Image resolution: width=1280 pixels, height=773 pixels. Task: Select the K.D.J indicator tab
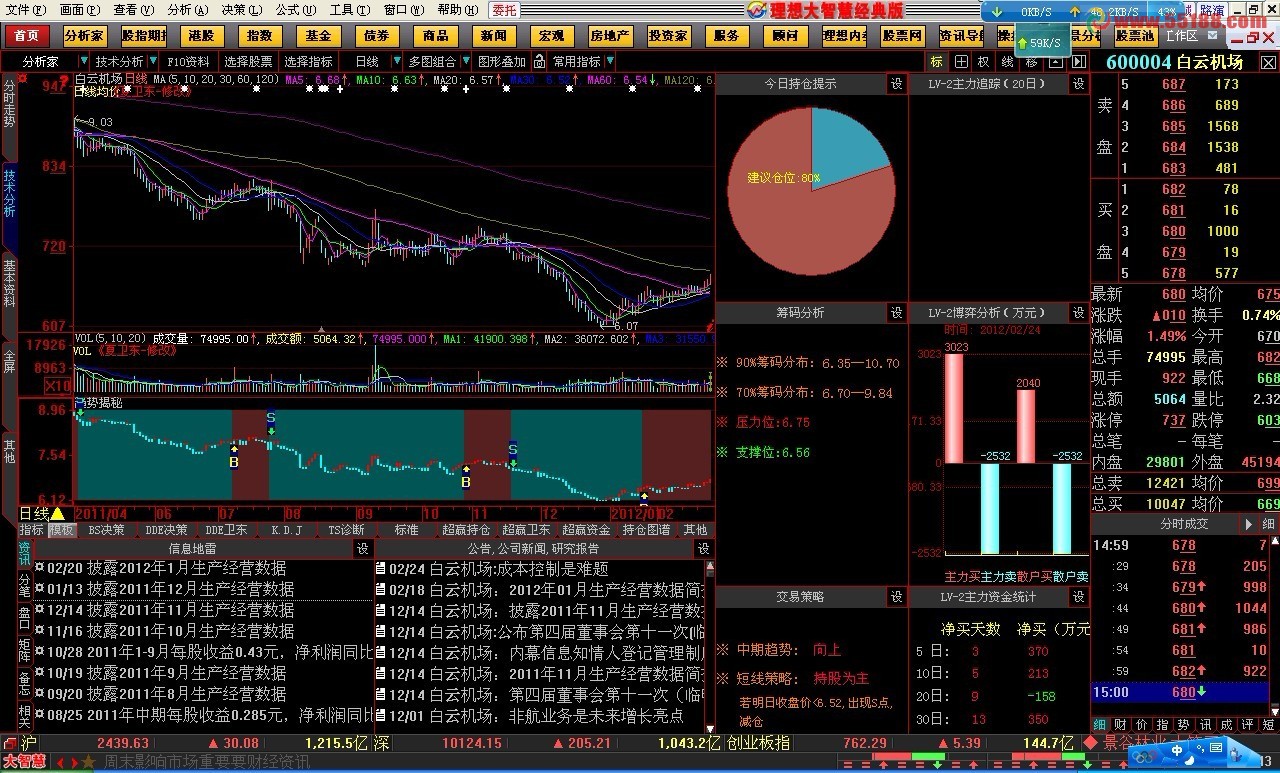click(x=286, y=530)
